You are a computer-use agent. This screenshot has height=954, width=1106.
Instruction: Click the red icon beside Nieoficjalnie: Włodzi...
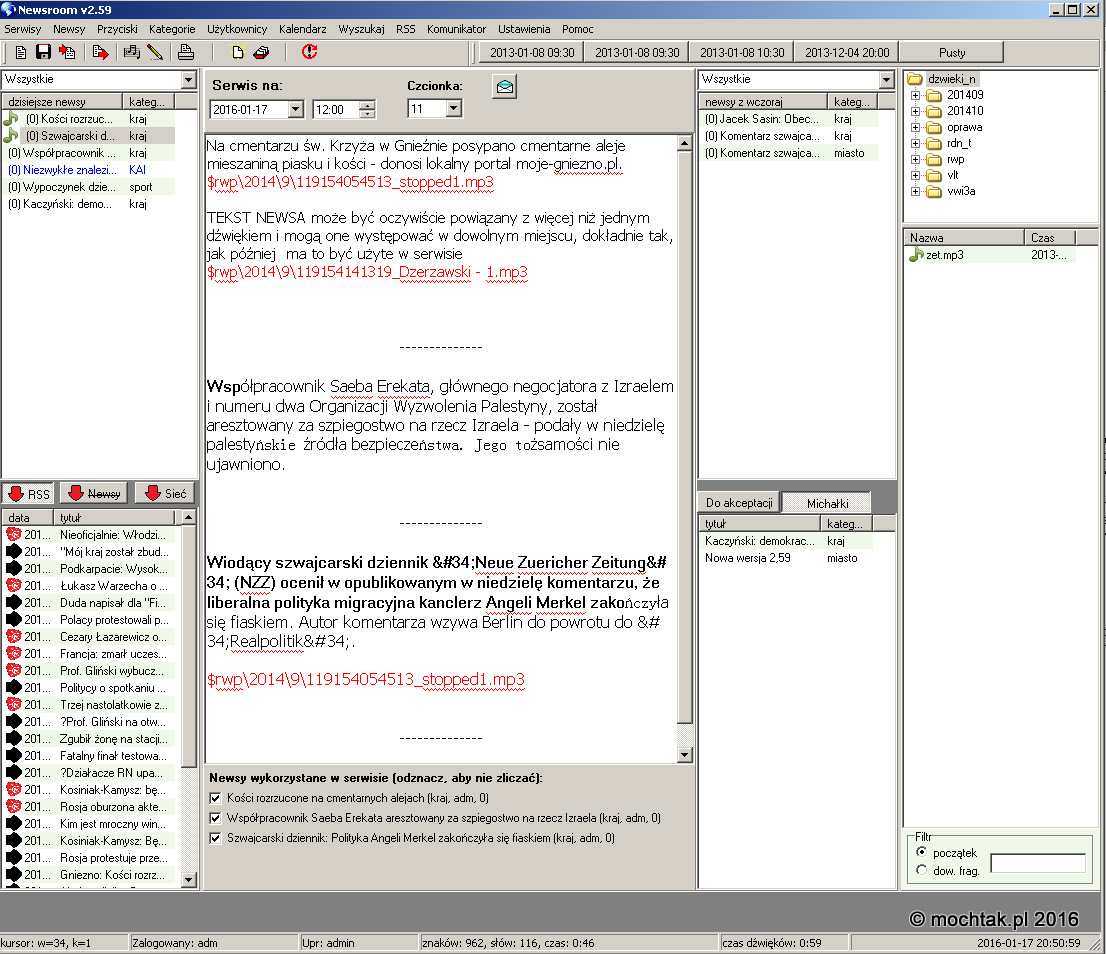(13, 534)
